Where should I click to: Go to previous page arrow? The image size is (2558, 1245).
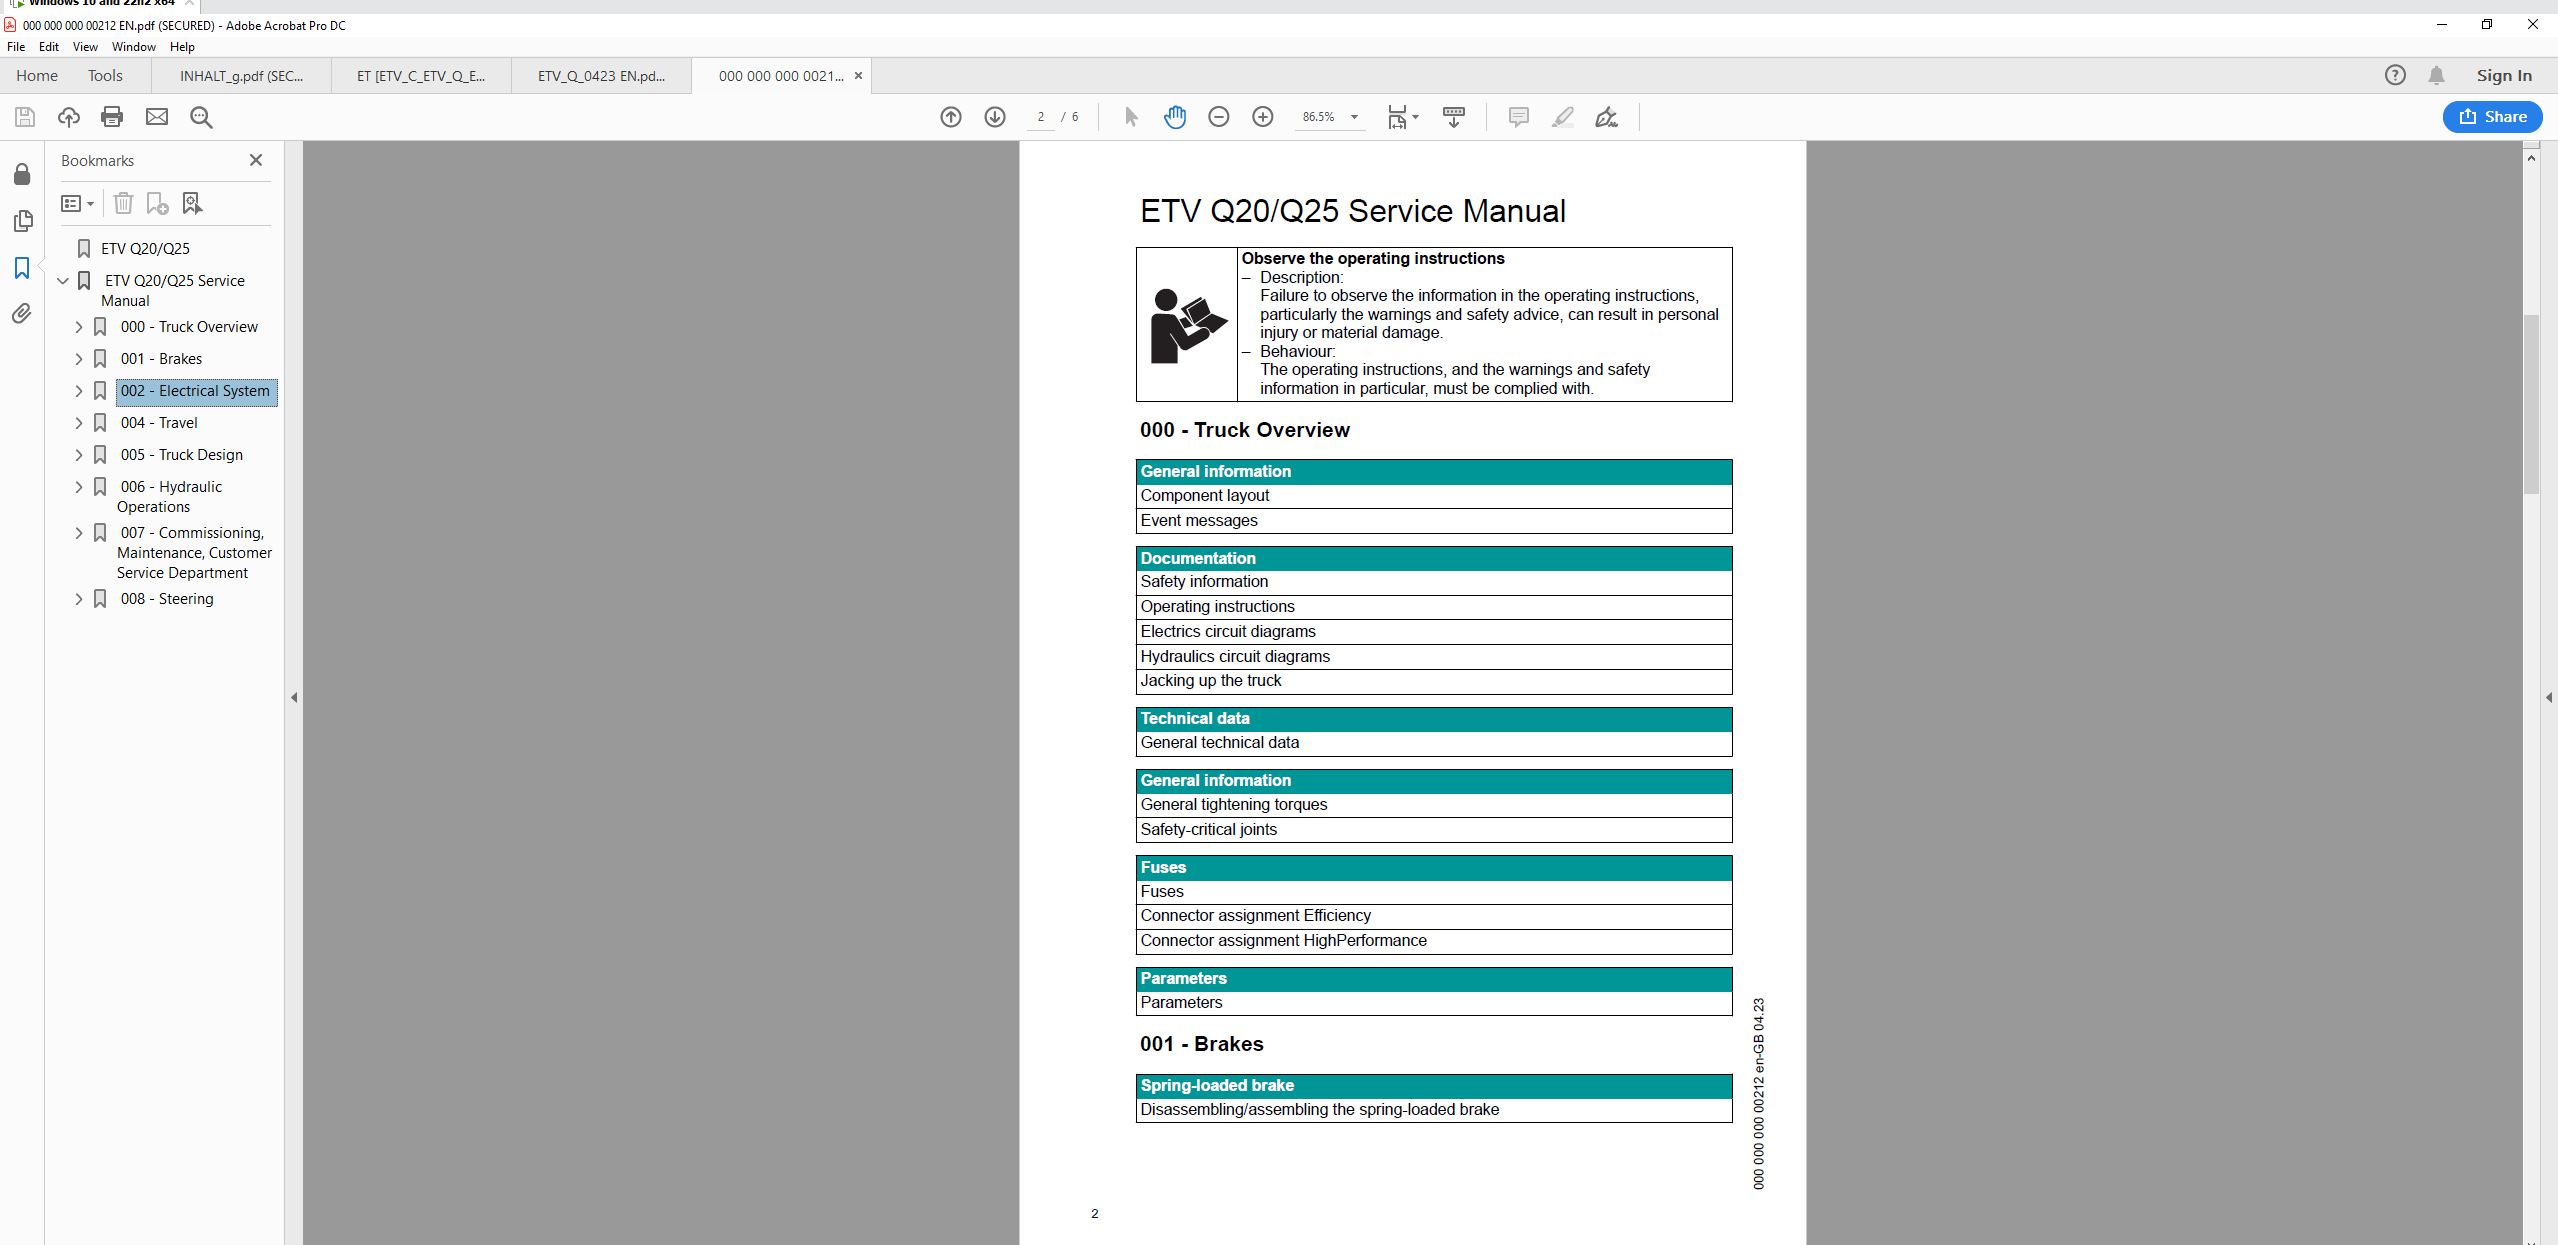(x=951, y=117)
